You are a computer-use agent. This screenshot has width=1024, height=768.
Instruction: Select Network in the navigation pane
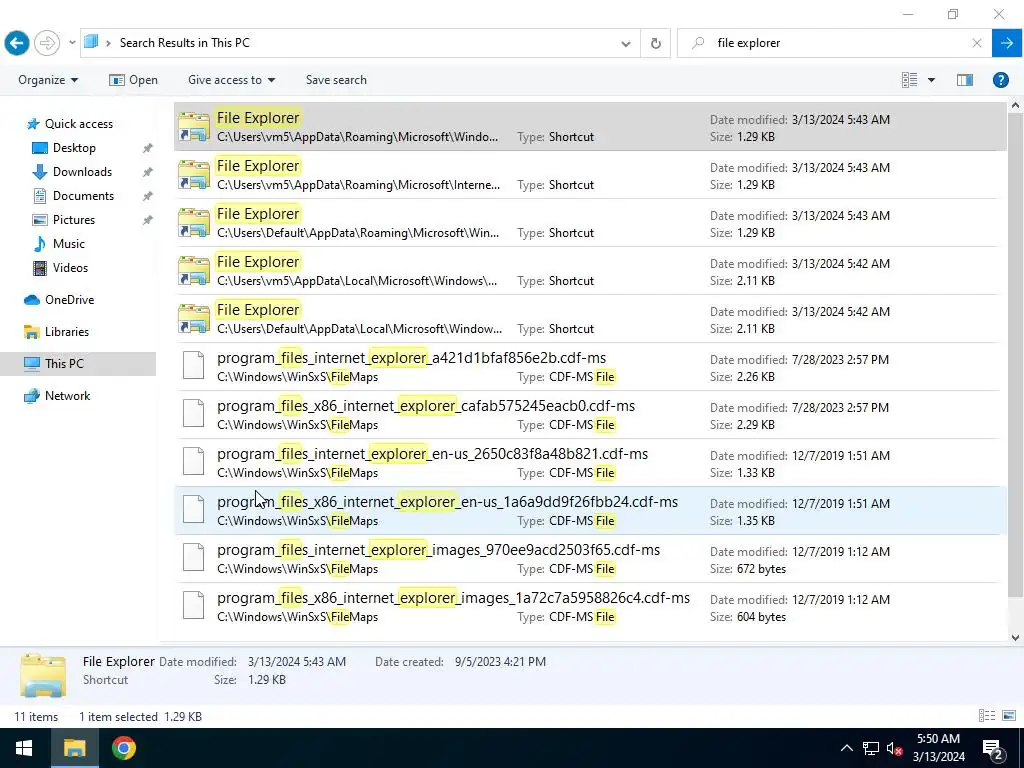[x=67, y=396]
